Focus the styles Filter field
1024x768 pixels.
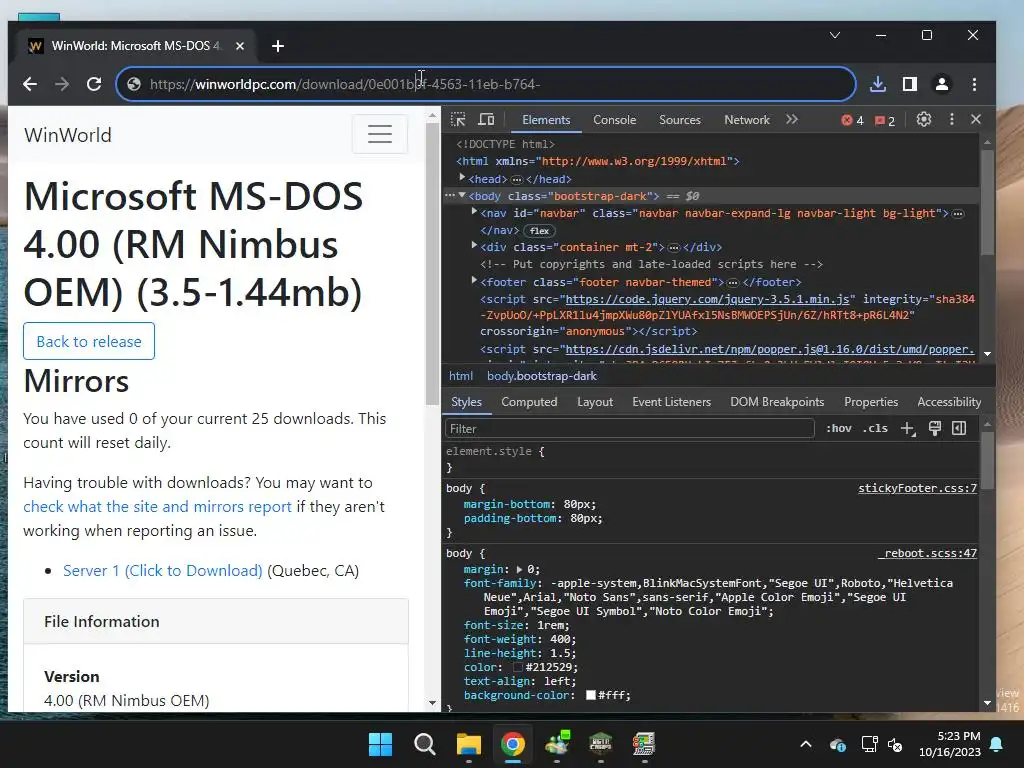pyautogui.click(x=630, y=428)
